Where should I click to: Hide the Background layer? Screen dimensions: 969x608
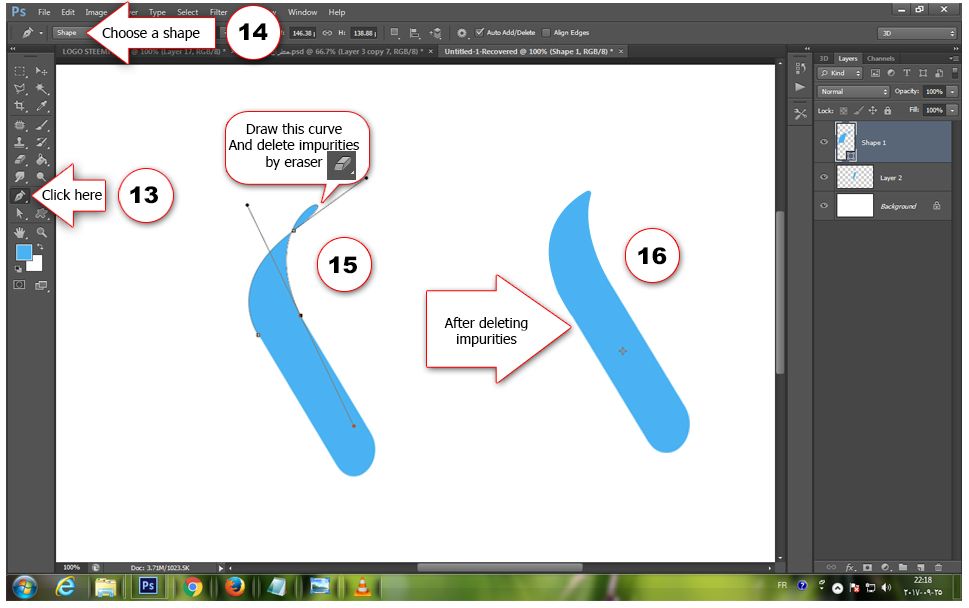click(x=824, y=206)
